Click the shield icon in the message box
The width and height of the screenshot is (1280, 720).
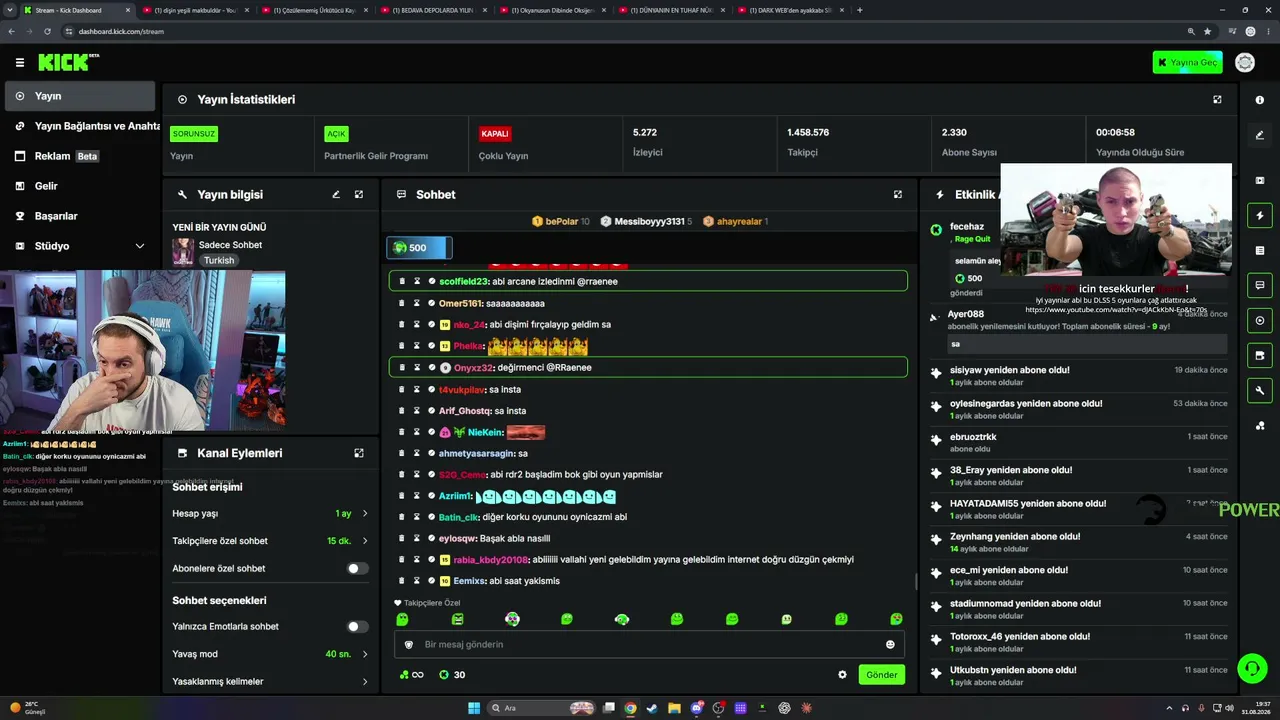pyautogui.click(x=408, y=645)
